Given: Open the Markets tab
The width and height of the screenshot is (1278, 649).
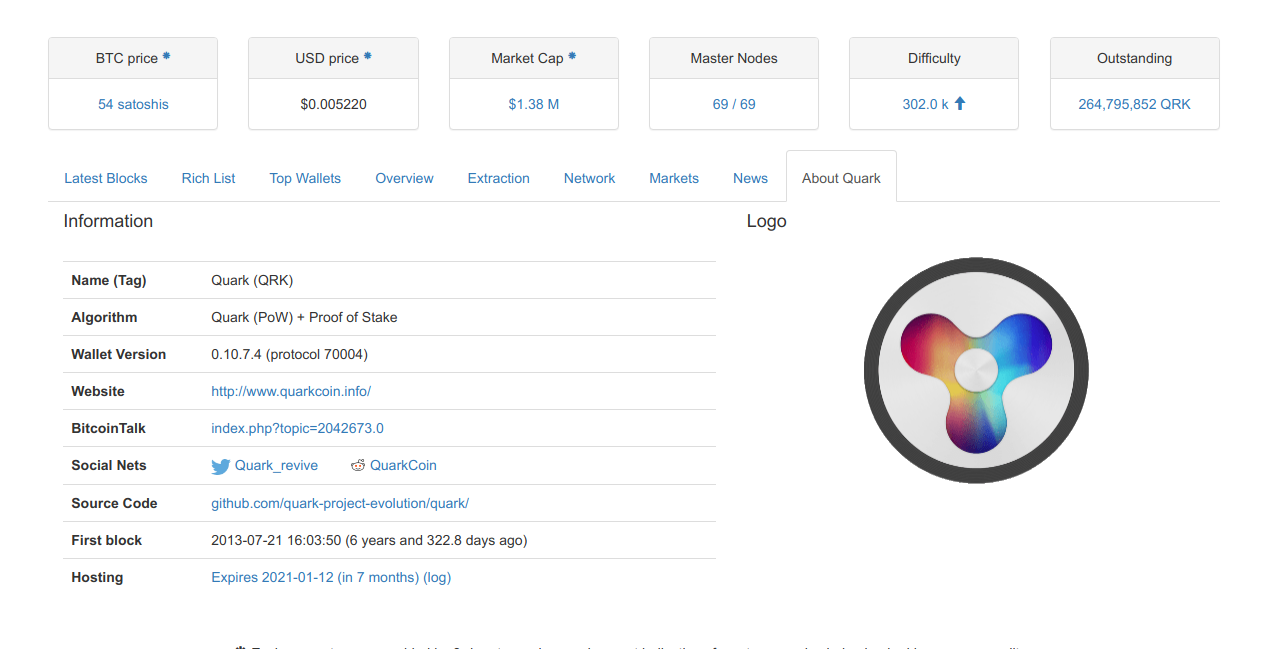Looking at the screenshot, I should (x=673, y=178).
